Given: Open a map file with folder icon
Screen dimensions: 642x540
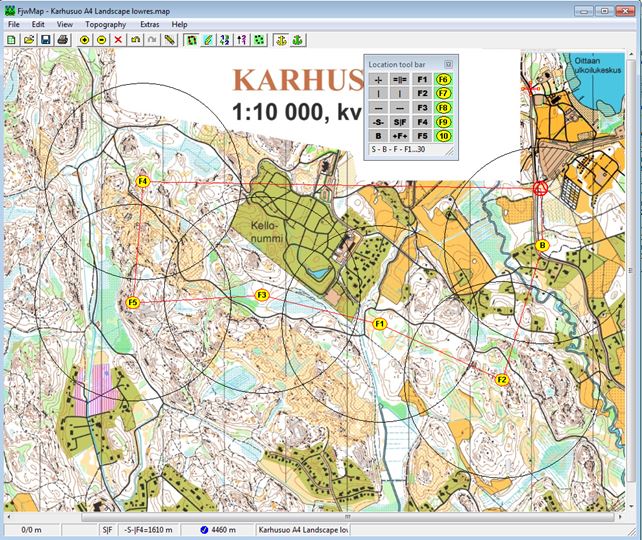Looking at the screenshot, I should coord(29,40).
